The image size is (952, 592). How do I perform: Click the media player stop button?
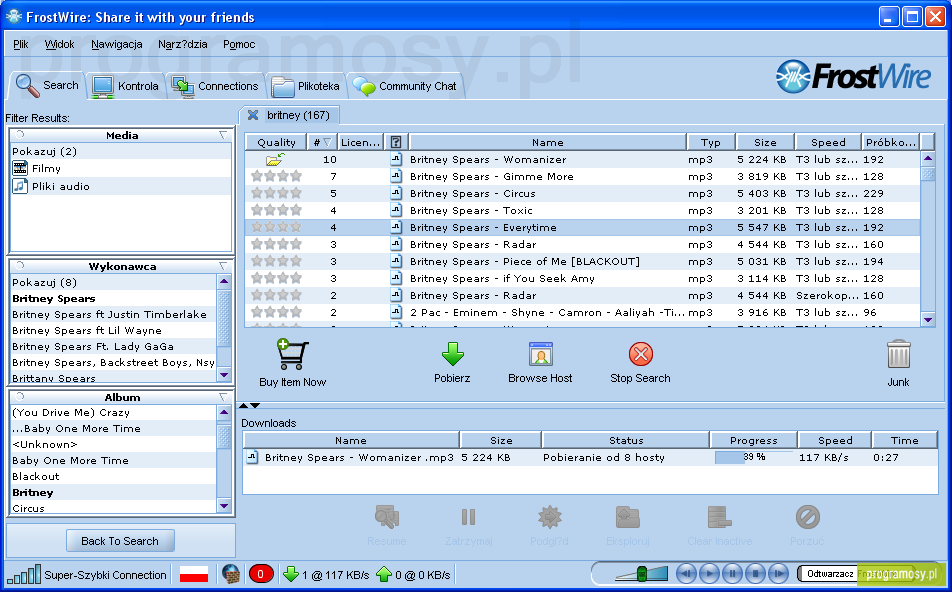755,573
